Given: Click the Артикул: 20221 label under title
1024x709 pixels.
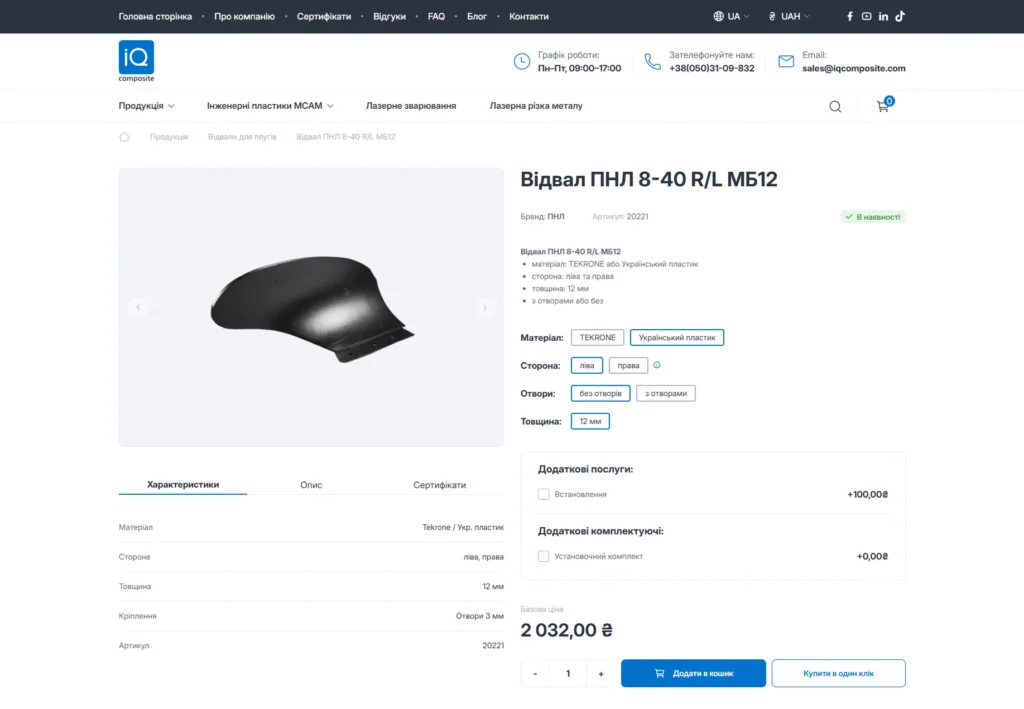Looking at the screenshot, I should click(x=620, y=217).
